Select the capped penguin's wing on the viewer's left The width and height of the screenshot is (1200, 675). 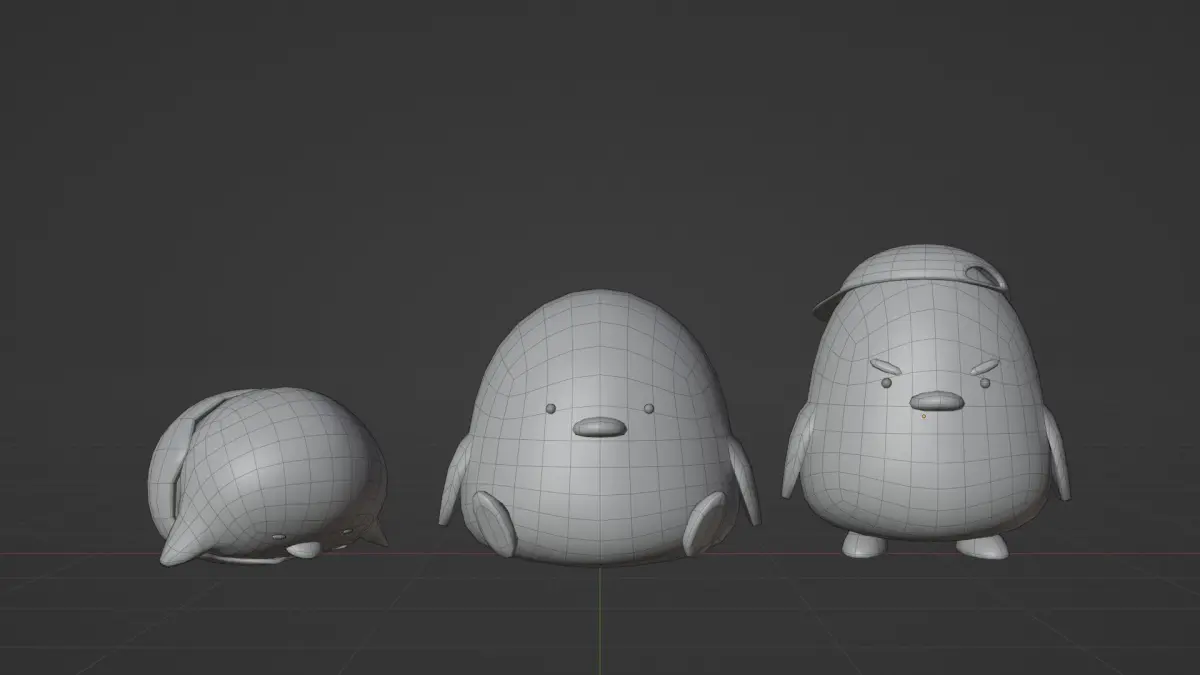pos(798,450)
